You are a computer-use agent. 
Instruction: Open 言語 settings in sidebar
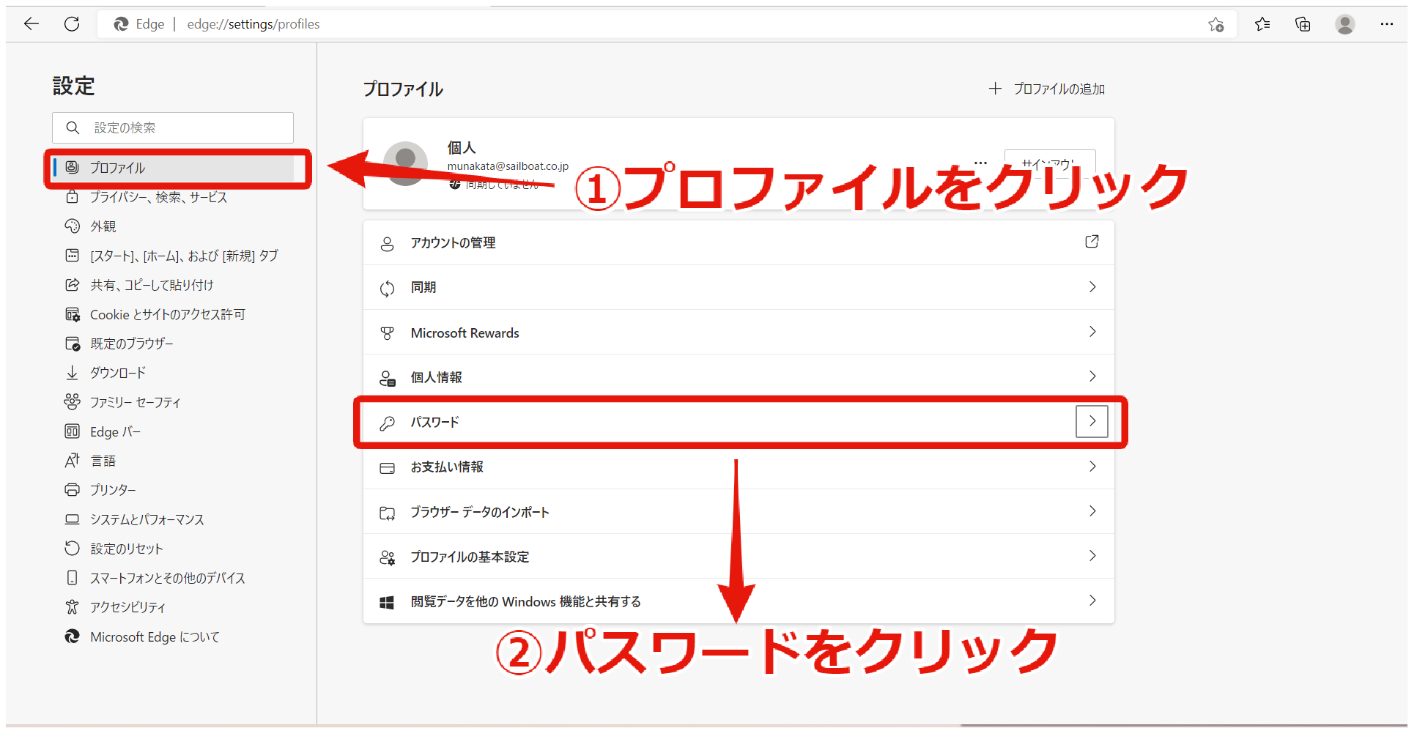pyautogui.click(x=90, y=460)
